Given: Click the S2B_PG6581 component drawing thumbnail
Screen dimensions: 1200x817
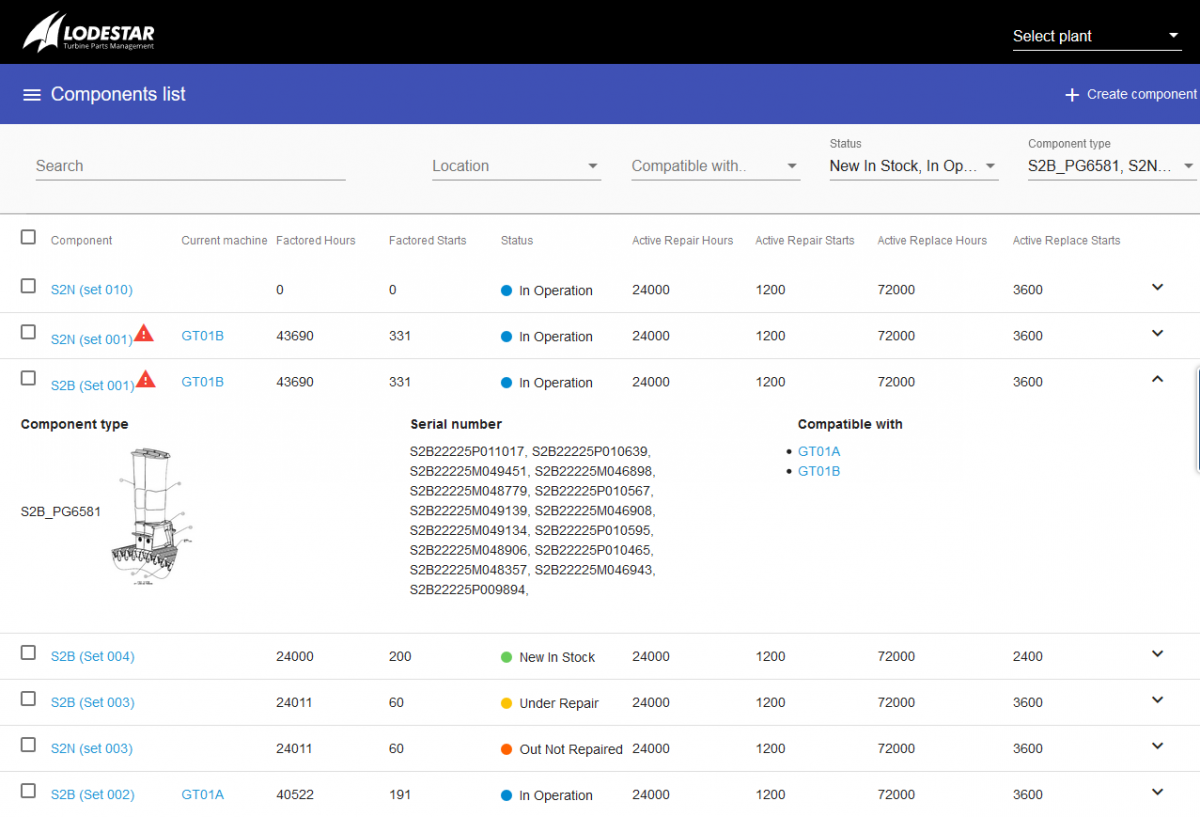Looking at the screenshot, I should (150, 515).
